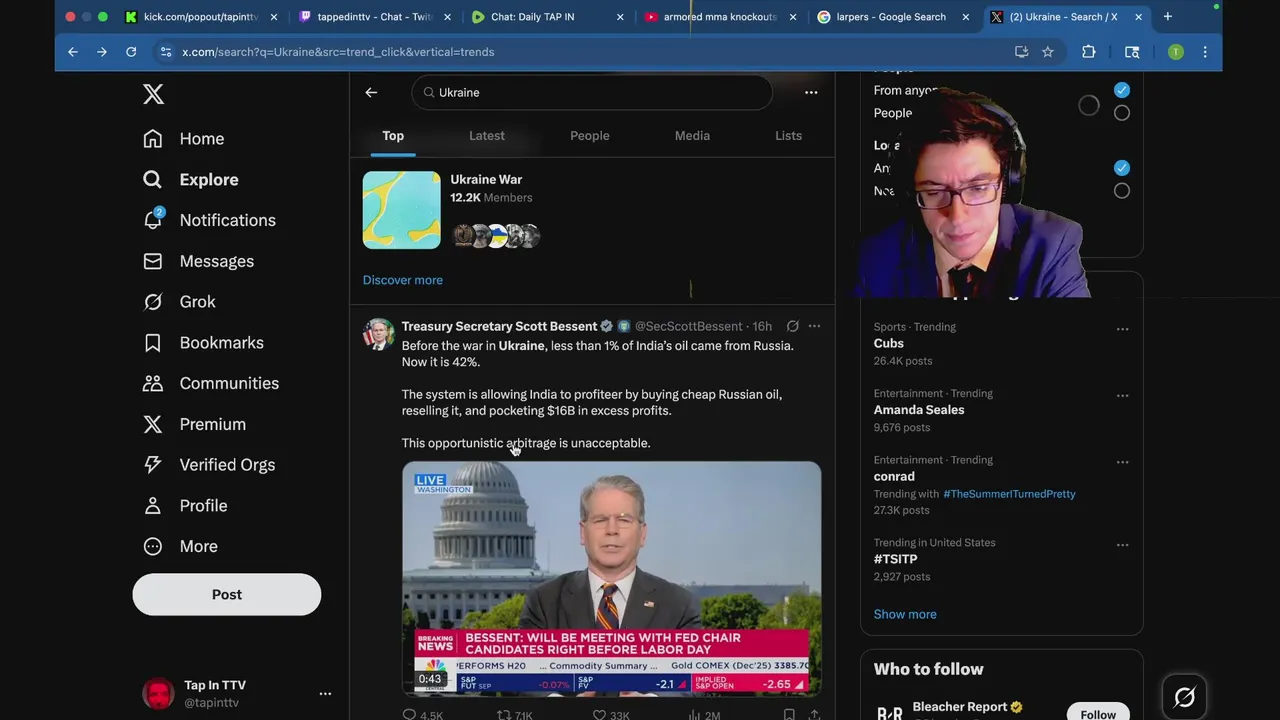Reply to the Bessent post
The height and width of the screenshot is (720, 1280).
click(422, 715)
